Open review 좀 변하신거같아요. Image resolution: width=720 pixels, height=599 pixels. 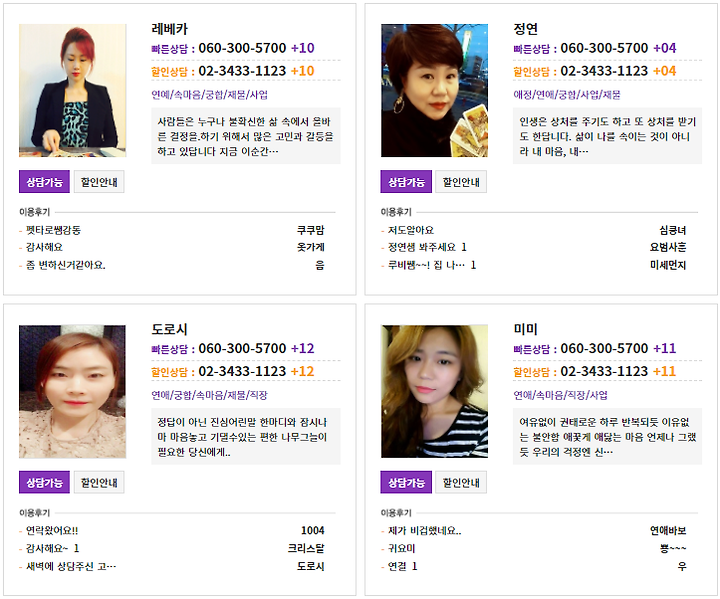tap(66, 265)
